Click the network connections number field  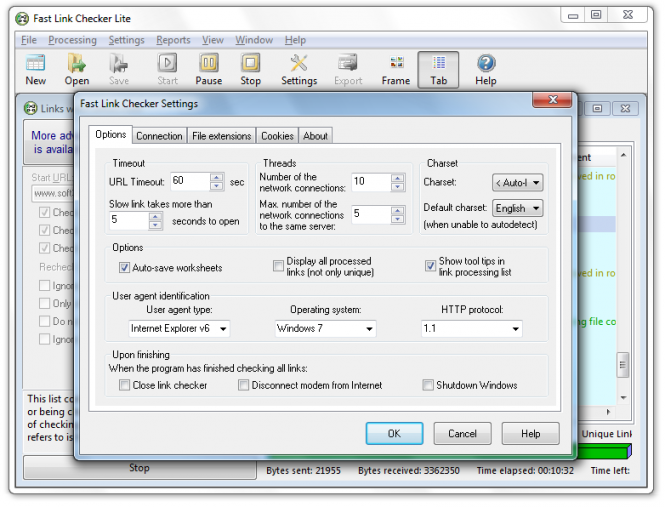point(372,182)
